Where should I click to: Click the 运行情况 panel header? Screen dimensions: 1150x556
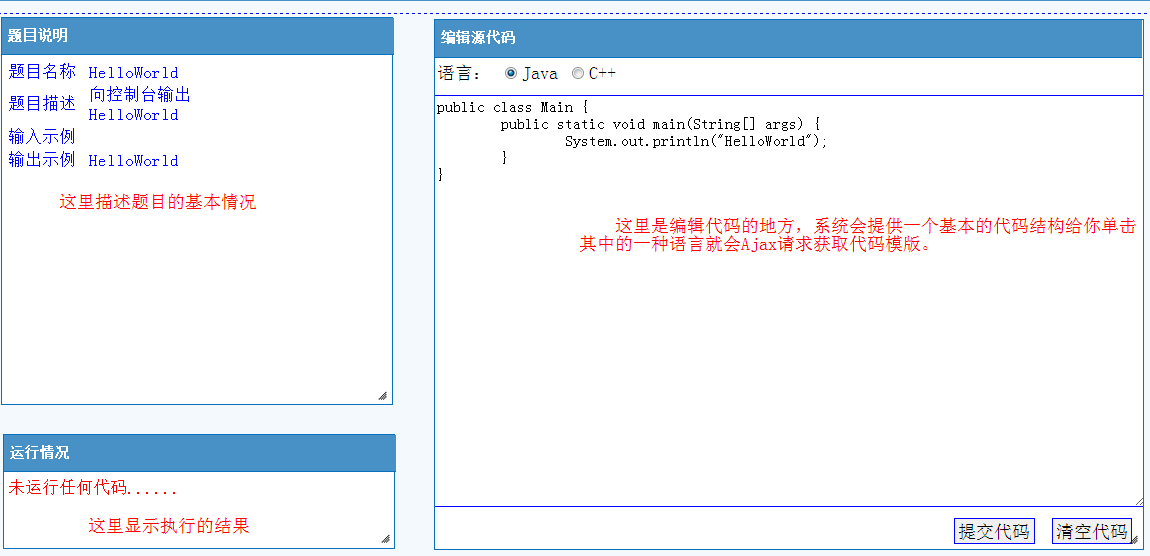point(199,453)
